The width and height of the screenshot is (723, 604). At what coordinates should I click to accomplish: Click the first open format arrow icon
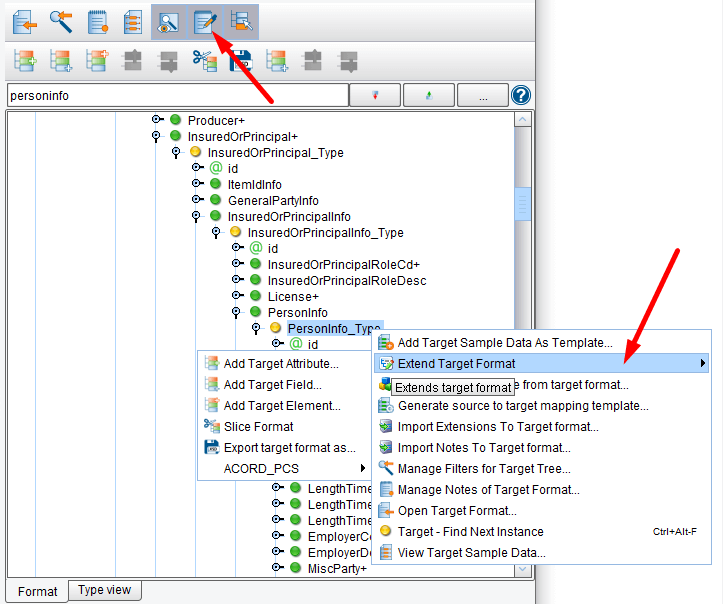(x=25, y=20)
